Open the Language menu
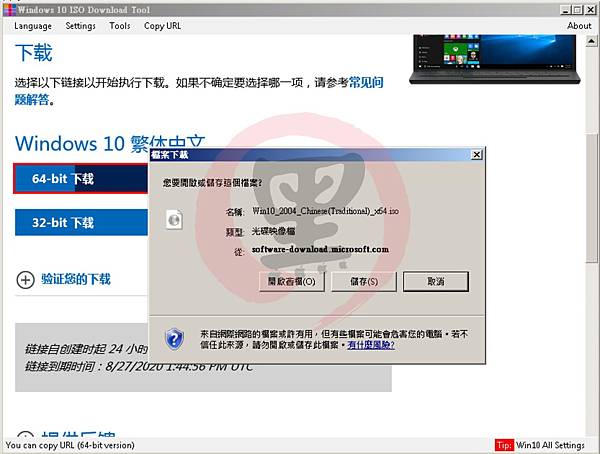 click(33, 26)
